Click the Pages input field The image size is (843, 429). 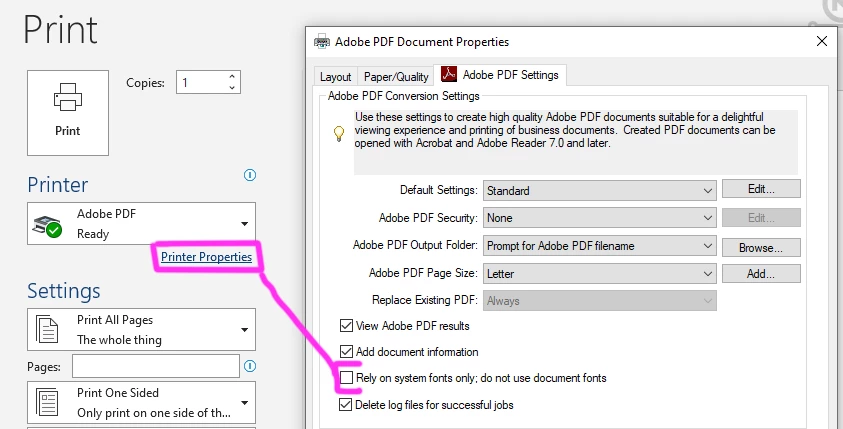(x=156, y=366)
